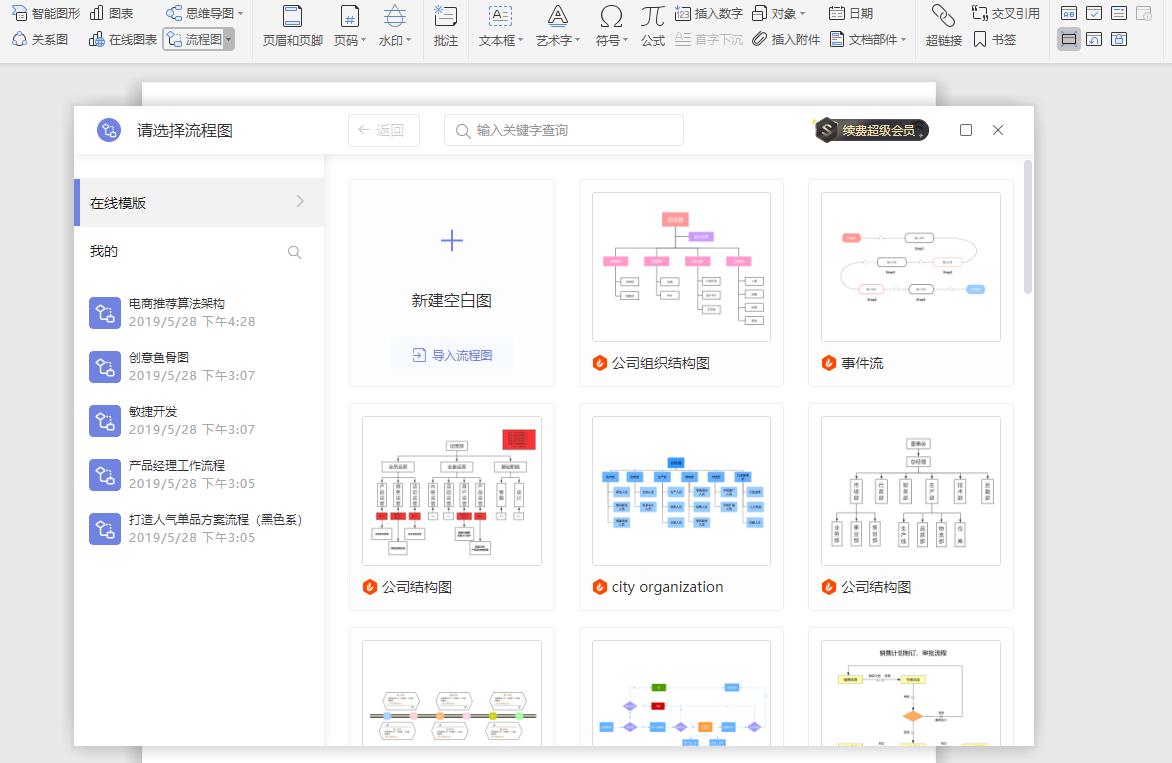Click 续费超级会员 membership button
Screen dimensions: 1172x763
(872, 130)
